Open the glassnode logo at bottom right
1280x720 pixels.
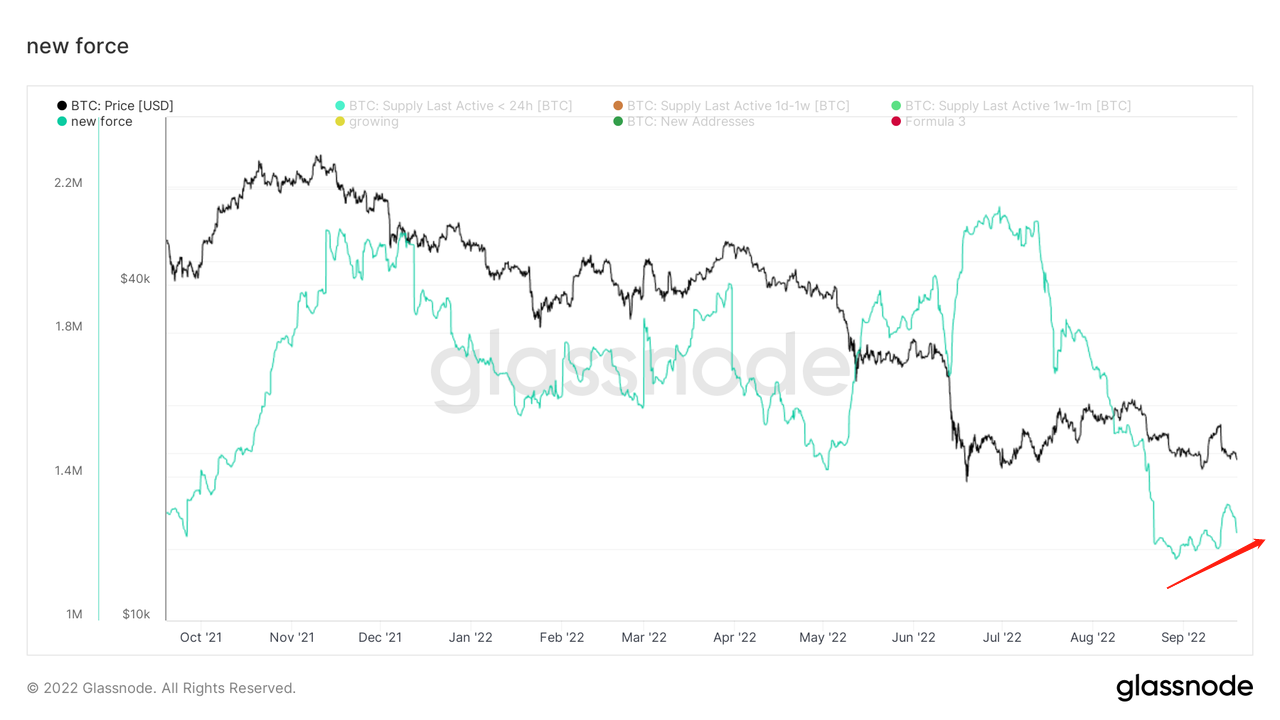(x=1184, y=687)
